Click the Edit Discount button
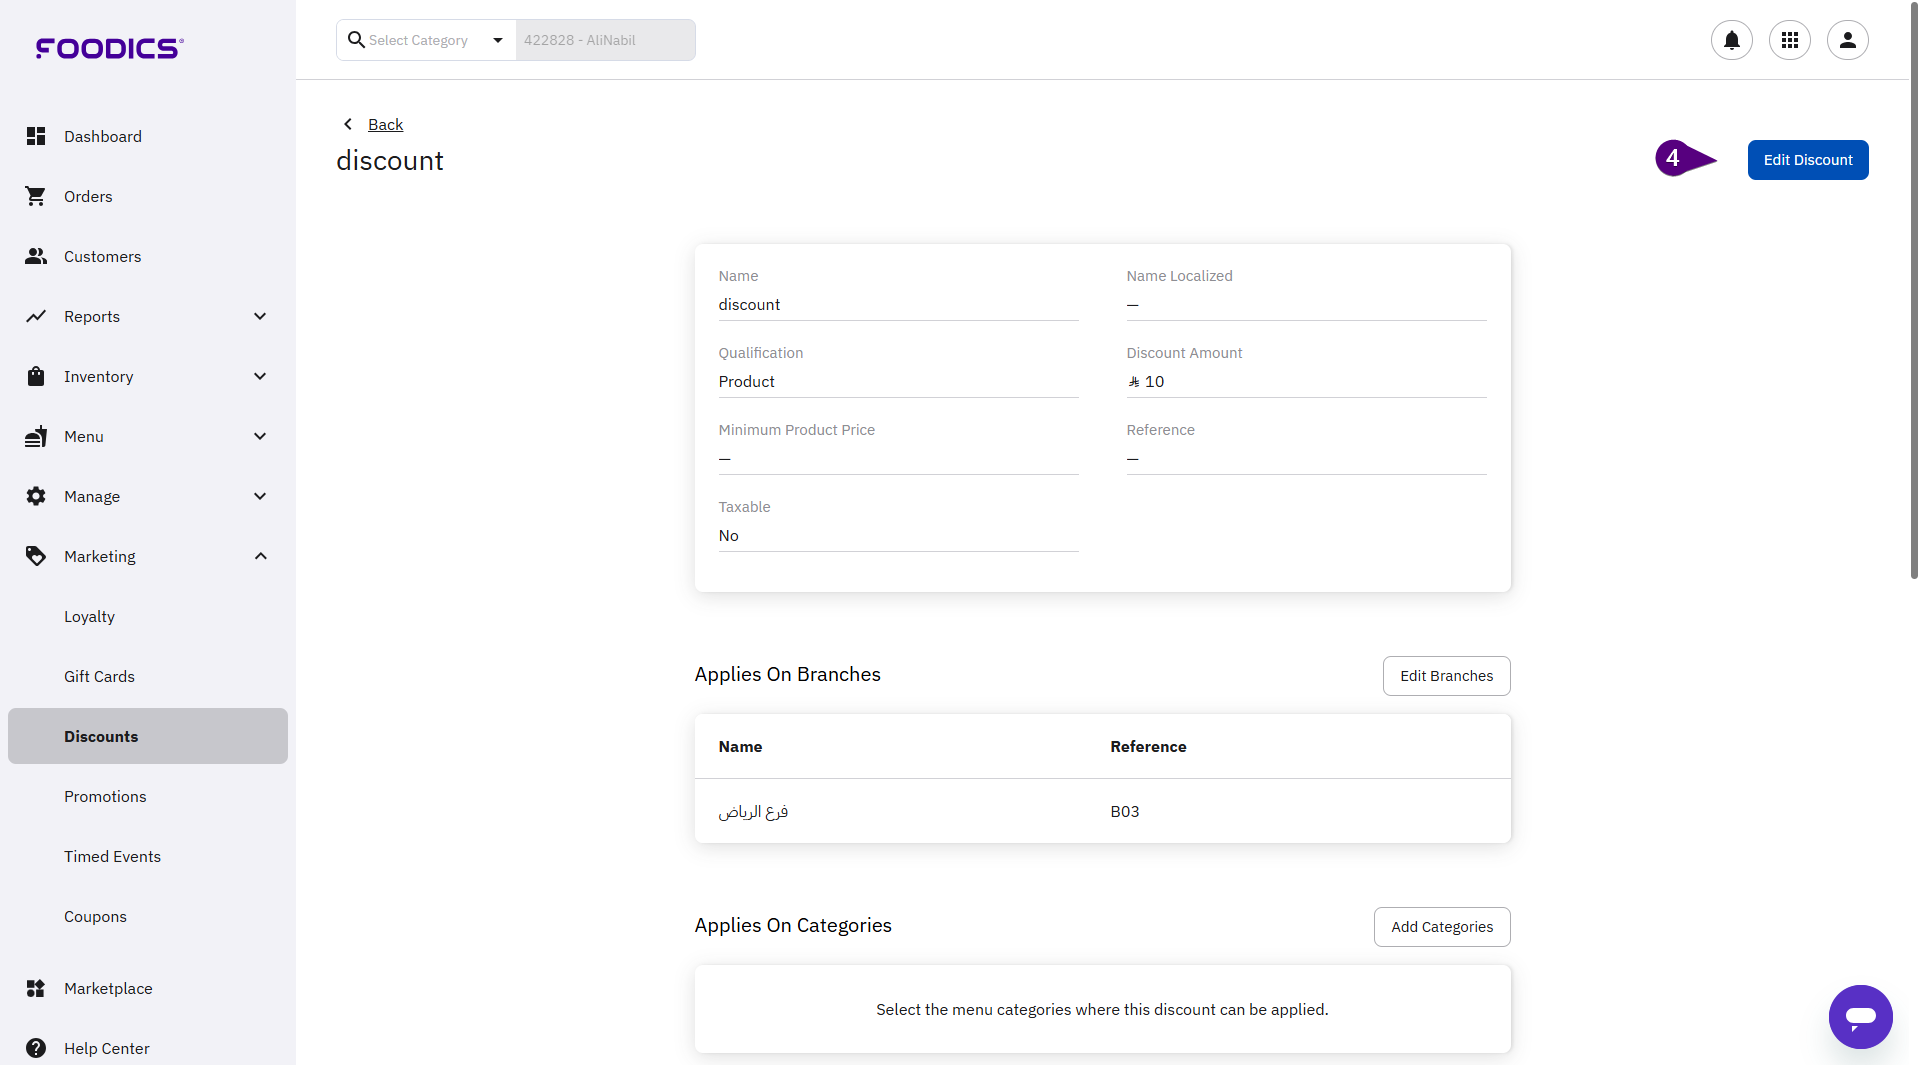Image resolution: width=1920 pixels, height=1065 pixels. 1807,160
